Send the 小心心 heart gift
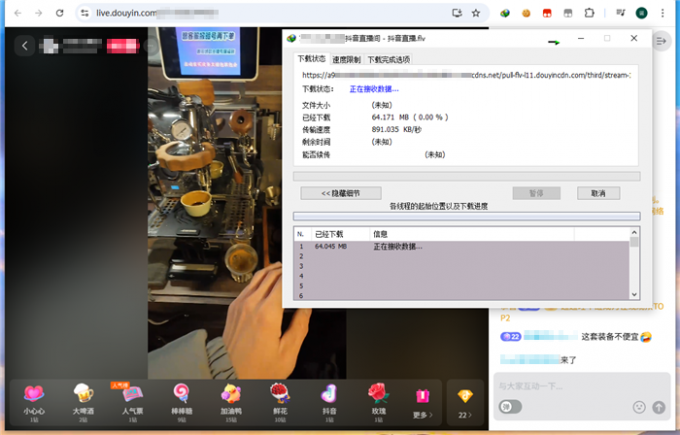Screen dimensions: 680x435 click(x=34, y=402)
